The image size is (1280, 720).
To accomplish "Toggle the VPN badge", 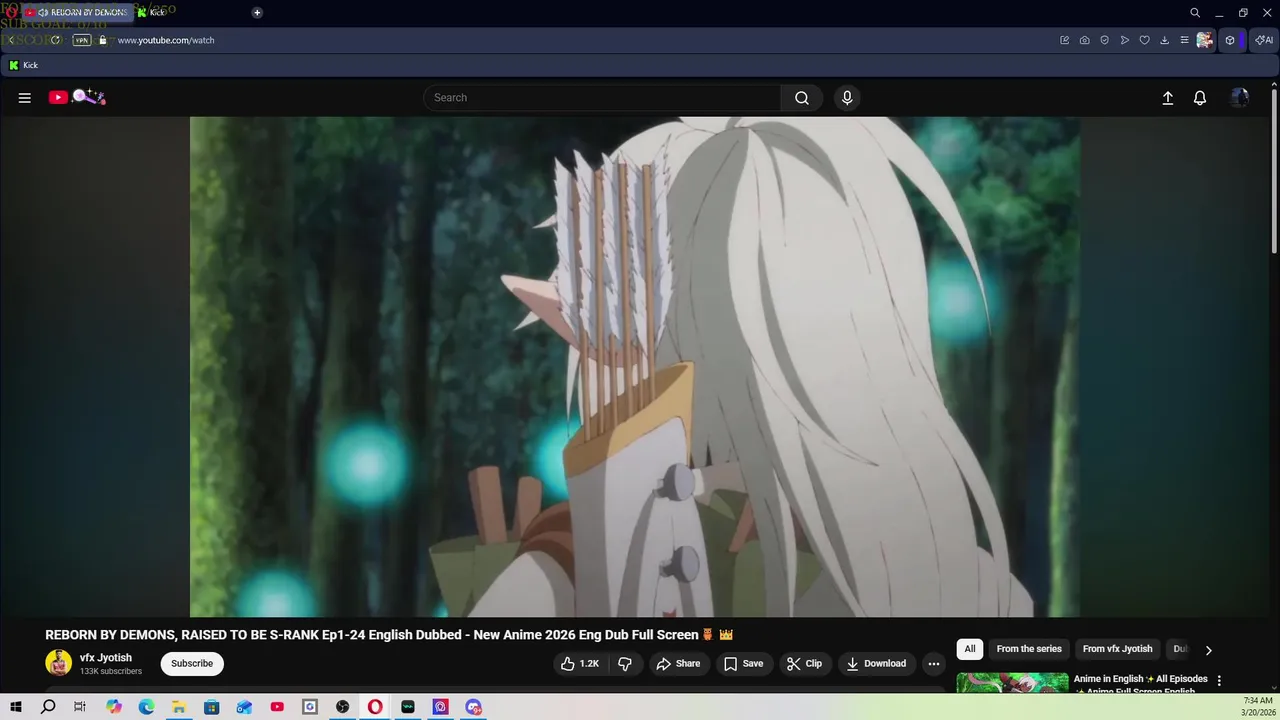I will click(82, 40).
